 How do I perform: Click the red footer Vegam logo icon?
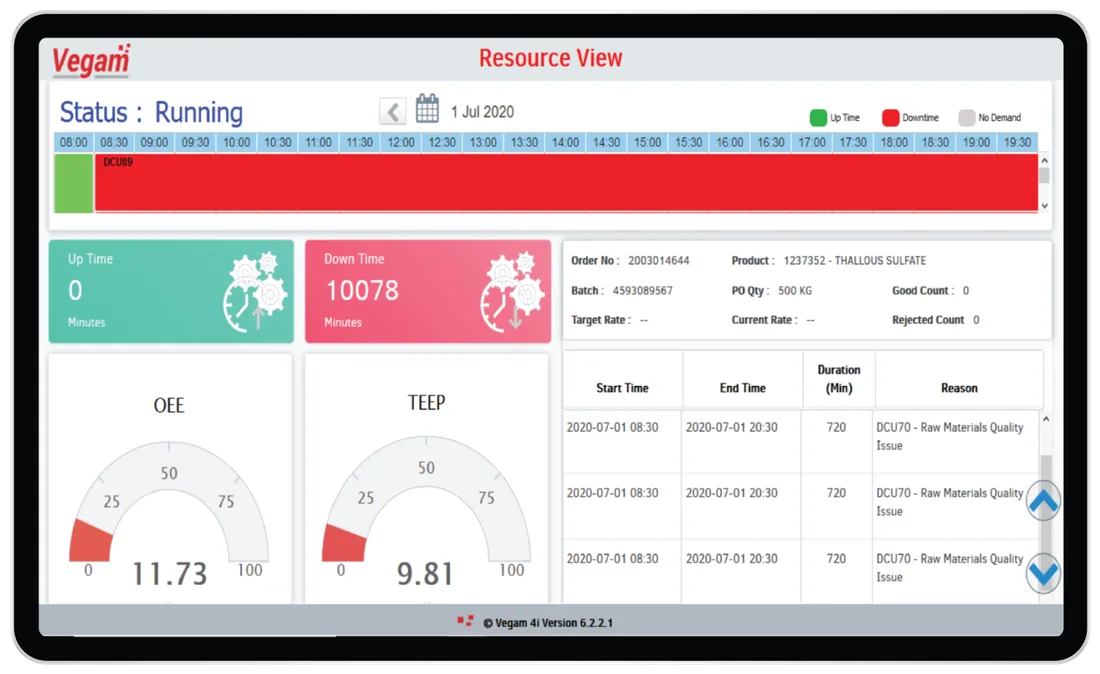(x=465, y=621)
